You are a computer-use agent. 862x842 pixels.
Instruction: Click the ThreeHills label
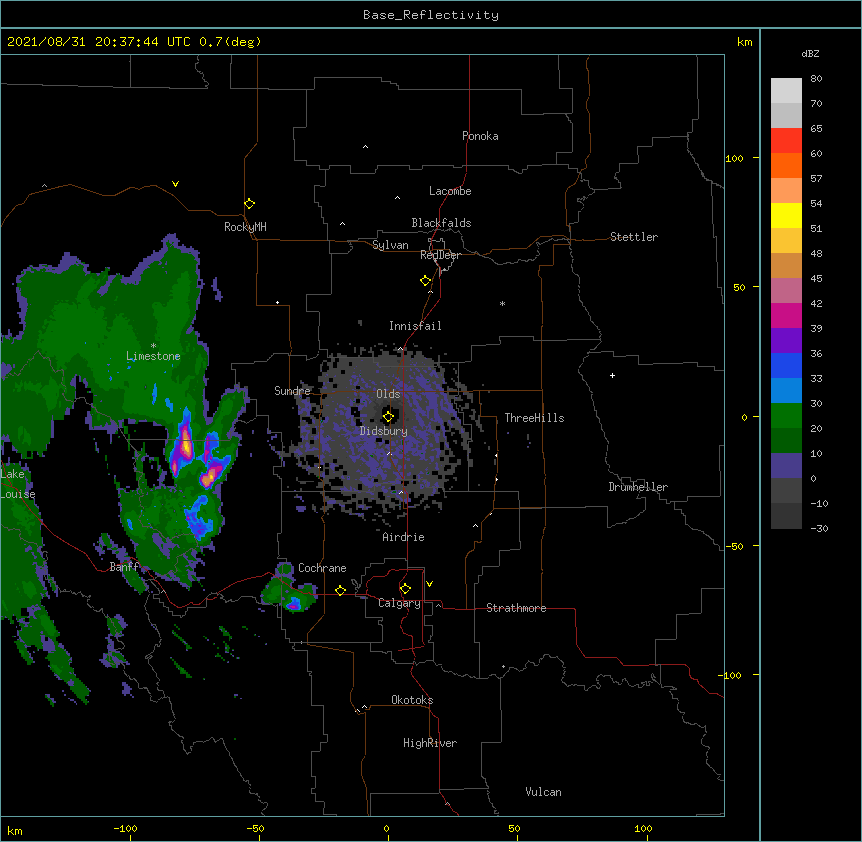534,418
